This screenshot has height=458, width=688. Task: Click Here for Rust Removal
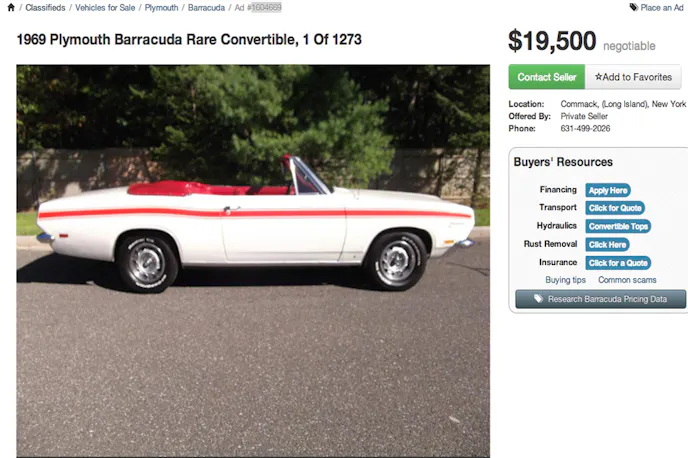click(x=607, y=244)
